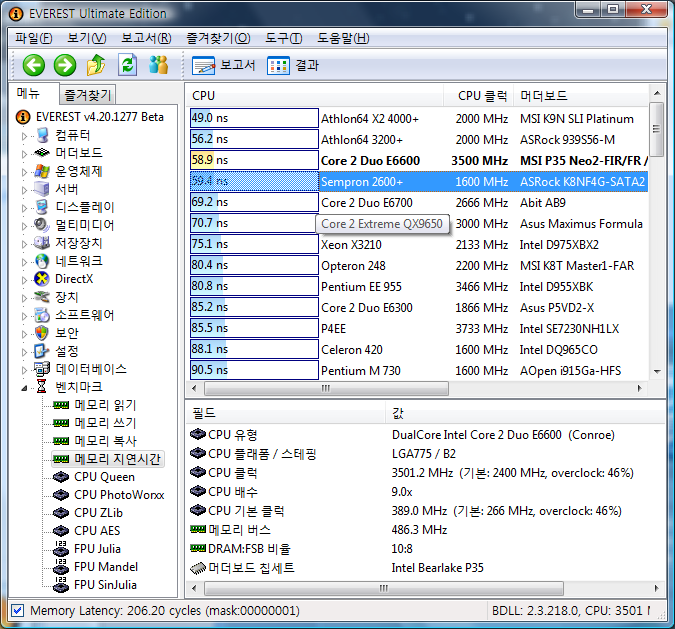This screenshot has height=629, width=675.
Task: Select CPU ZLib benchmark
Action: (99, 513)
